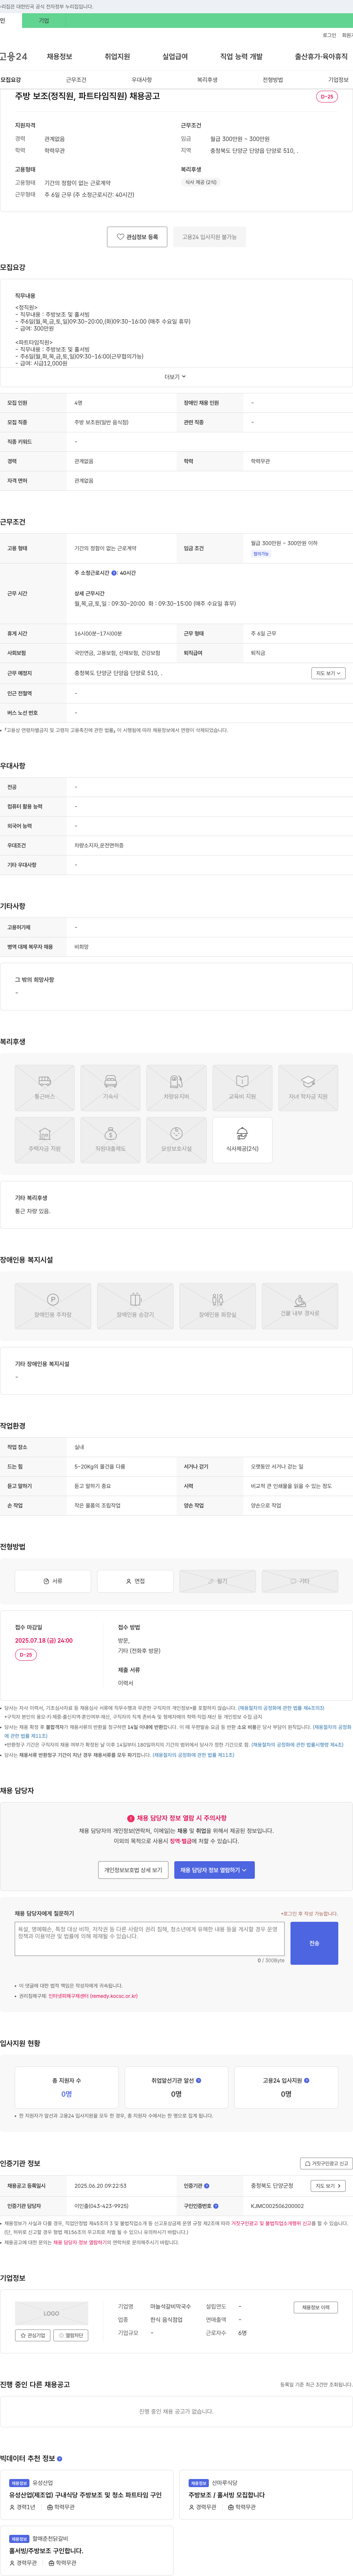
Task: Switch to the 기업정보 section tab
Action: (338, 80)
